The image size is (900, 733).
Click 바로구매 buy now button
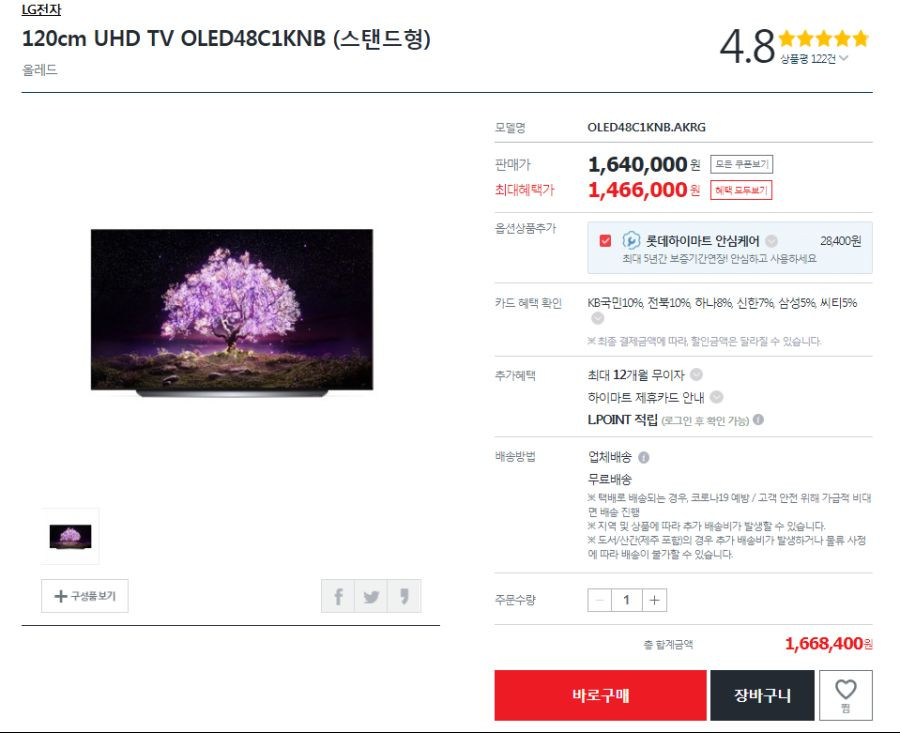[600, 695]
